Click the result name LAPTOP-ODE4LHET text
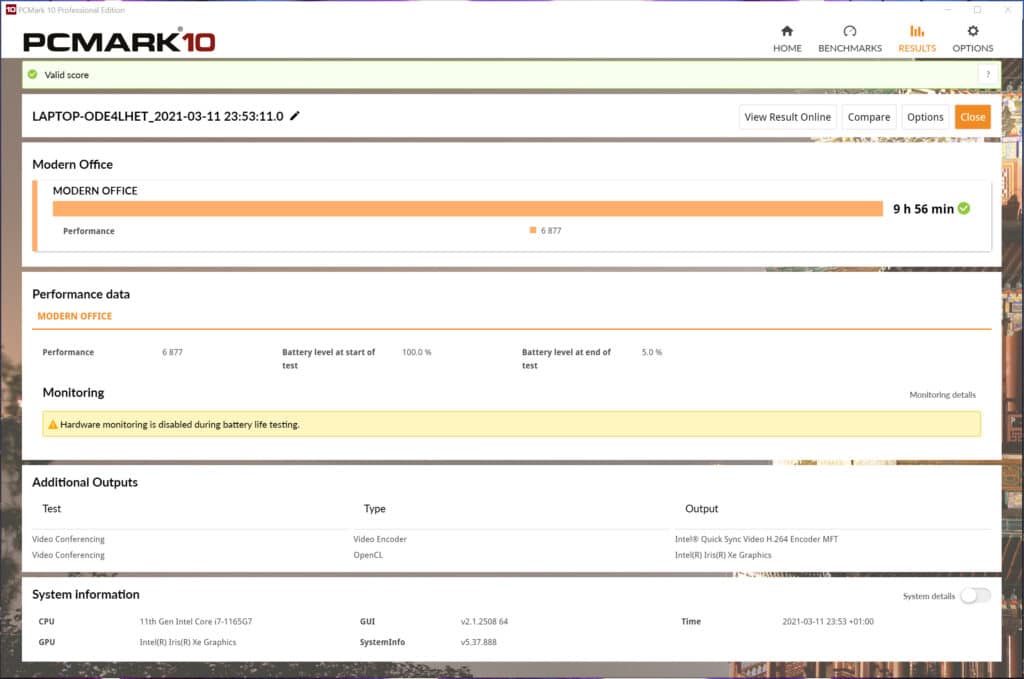The image size is (1024, 679). click(158, 116)
